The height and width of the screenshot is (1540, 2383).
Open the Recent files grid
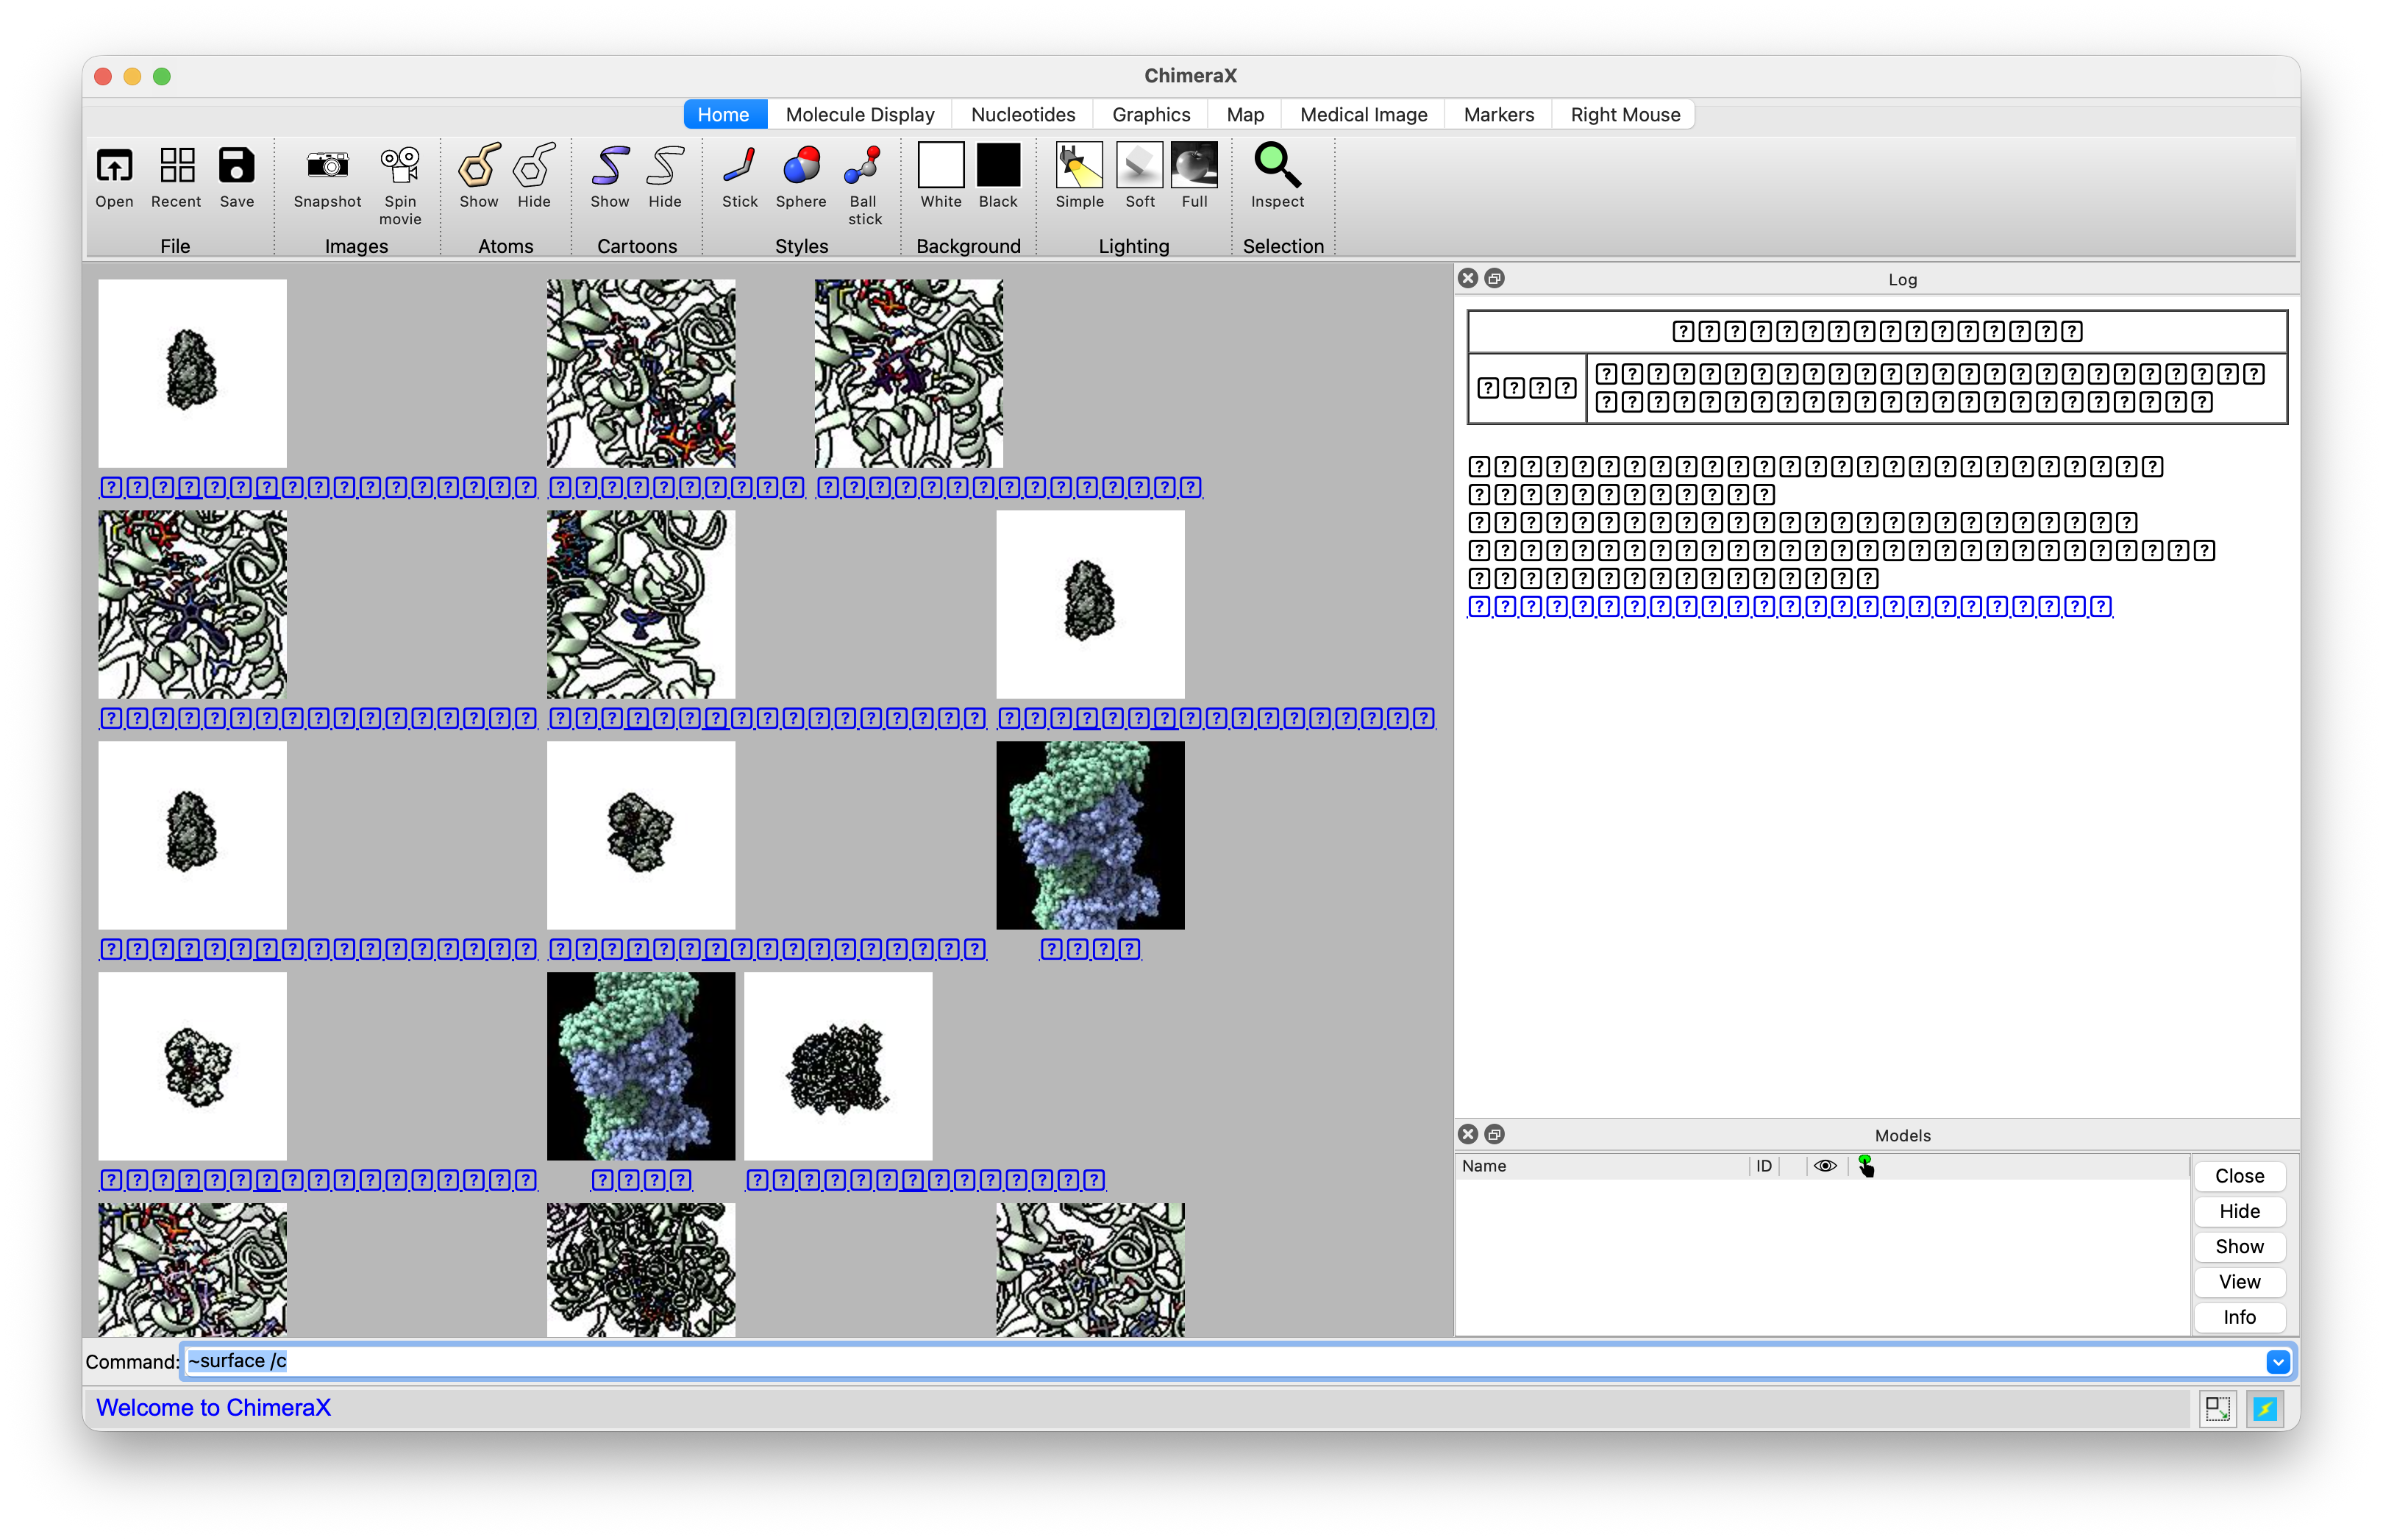pyautogui.click(x=177, y=166)
